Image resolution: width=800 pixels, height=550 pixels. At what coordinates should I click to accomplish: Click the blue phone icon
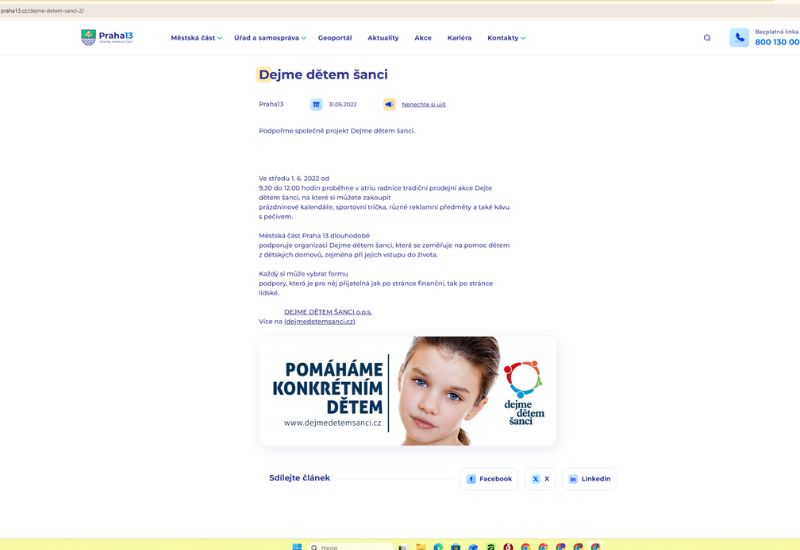pyautogui.click(x=739, y=38)
